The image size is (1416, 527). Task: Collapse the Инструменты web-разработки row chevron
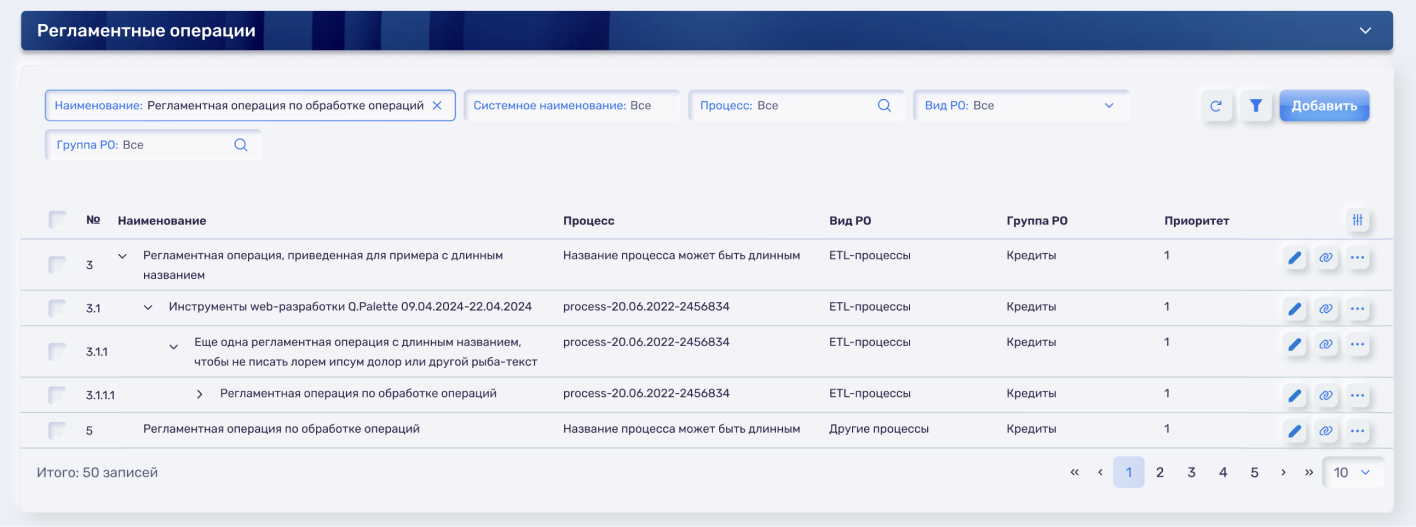[x=148, y=307]
